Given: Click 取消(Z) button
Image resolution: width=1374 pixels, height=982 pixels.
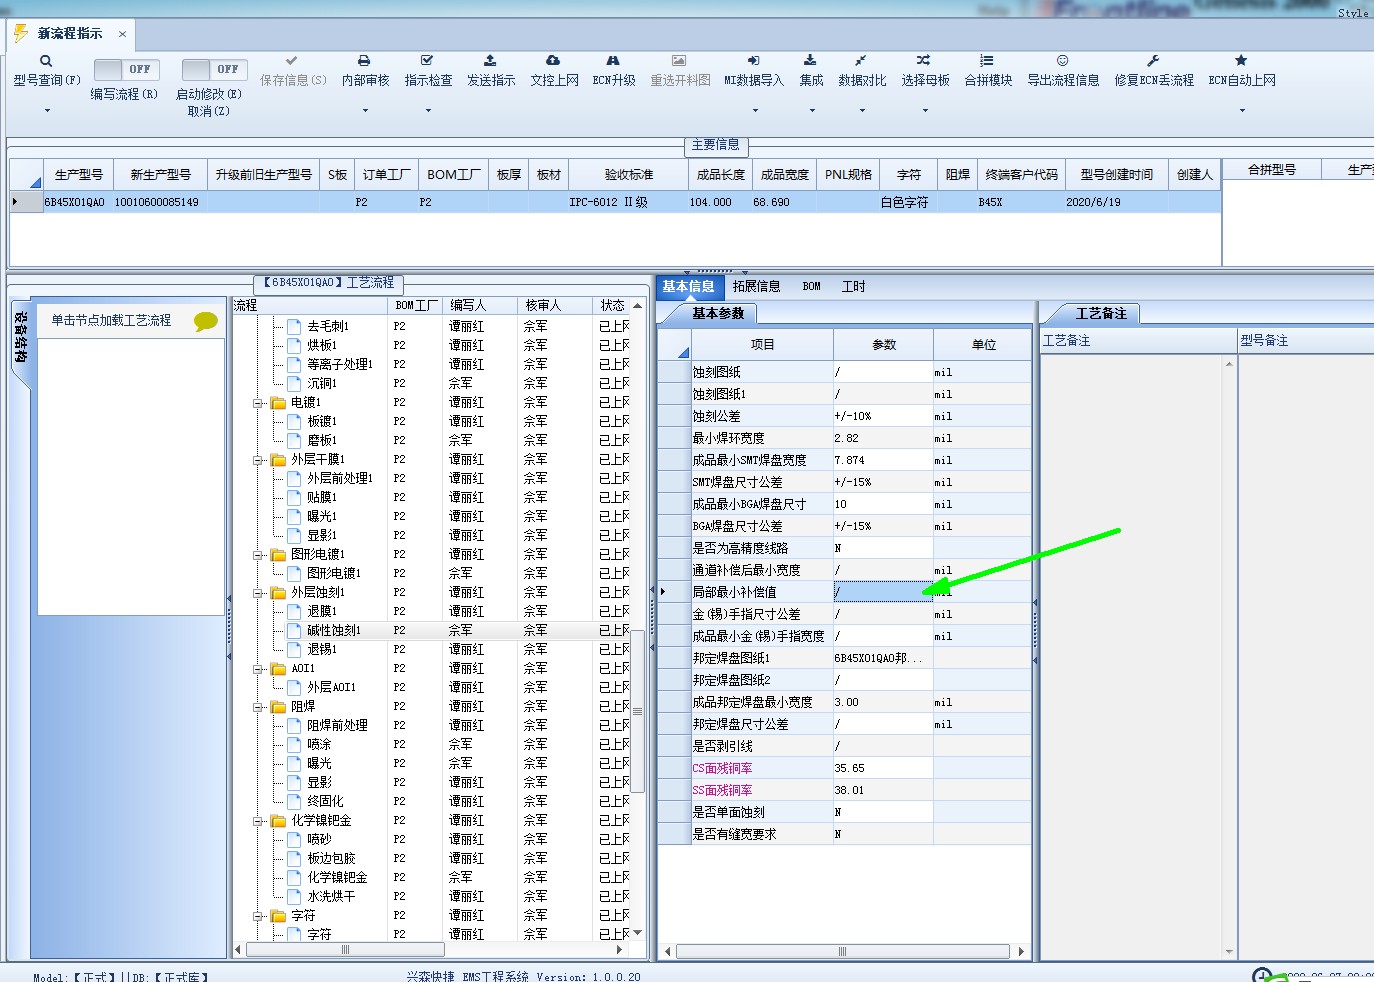Looking at the screenshot, I should point(208,111).
